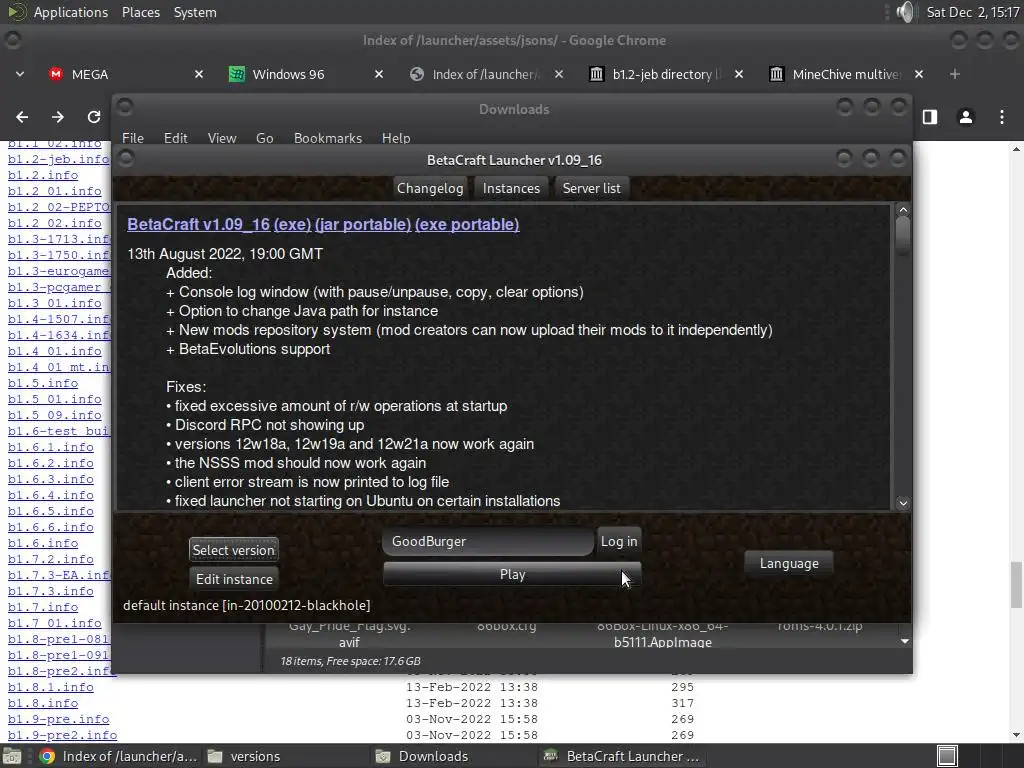Click the clock showing Sat Dec 2

click(972, 12)
